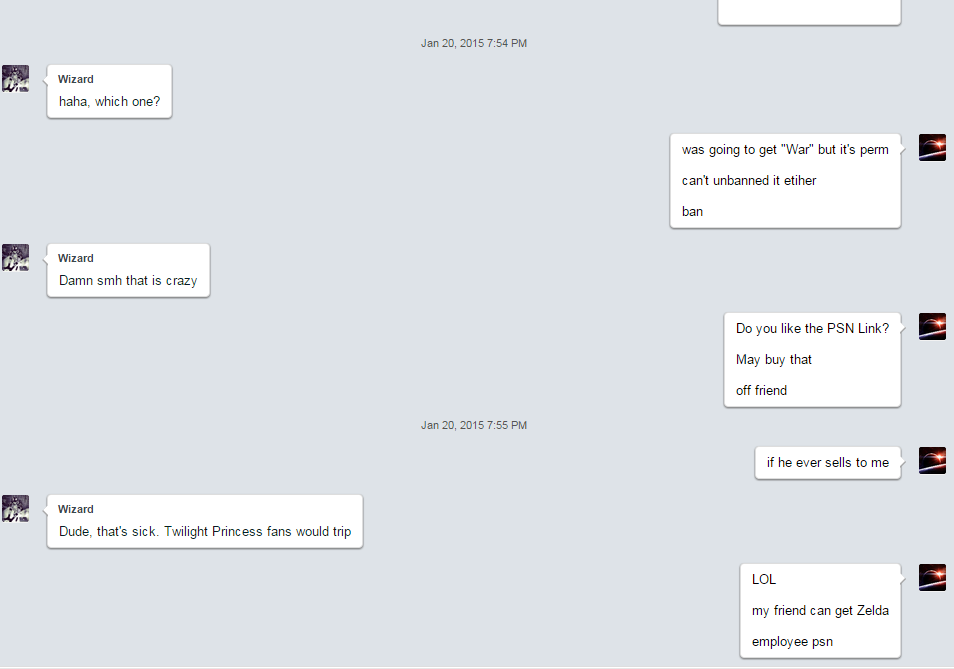Click Wizard's avatar beside the Twilight Princess message
The height and width of the screenshot is (669, 954).
click(x=15, y=508)
